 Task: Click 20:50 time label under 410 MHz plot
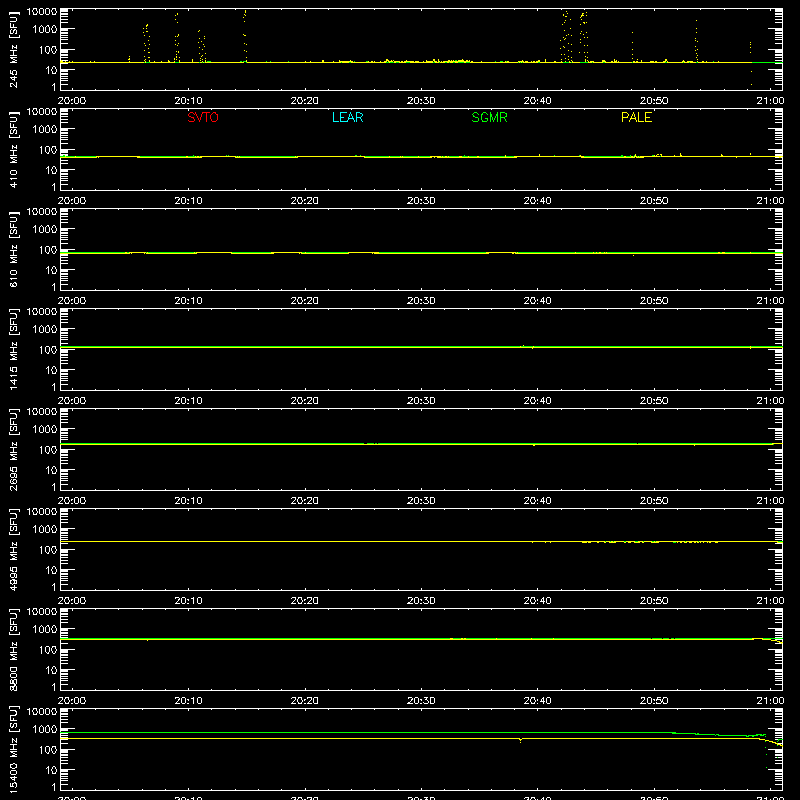point(654,201)
